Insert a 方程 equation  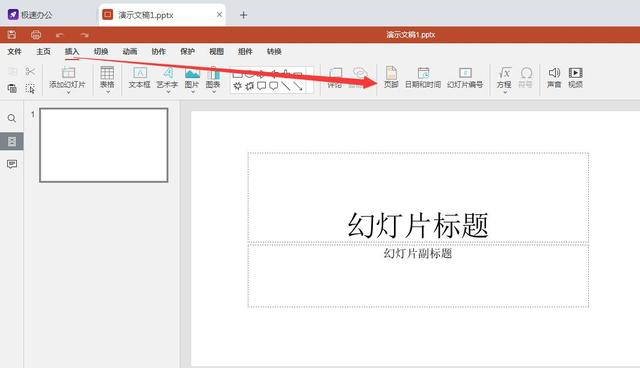tap(504, 78)
